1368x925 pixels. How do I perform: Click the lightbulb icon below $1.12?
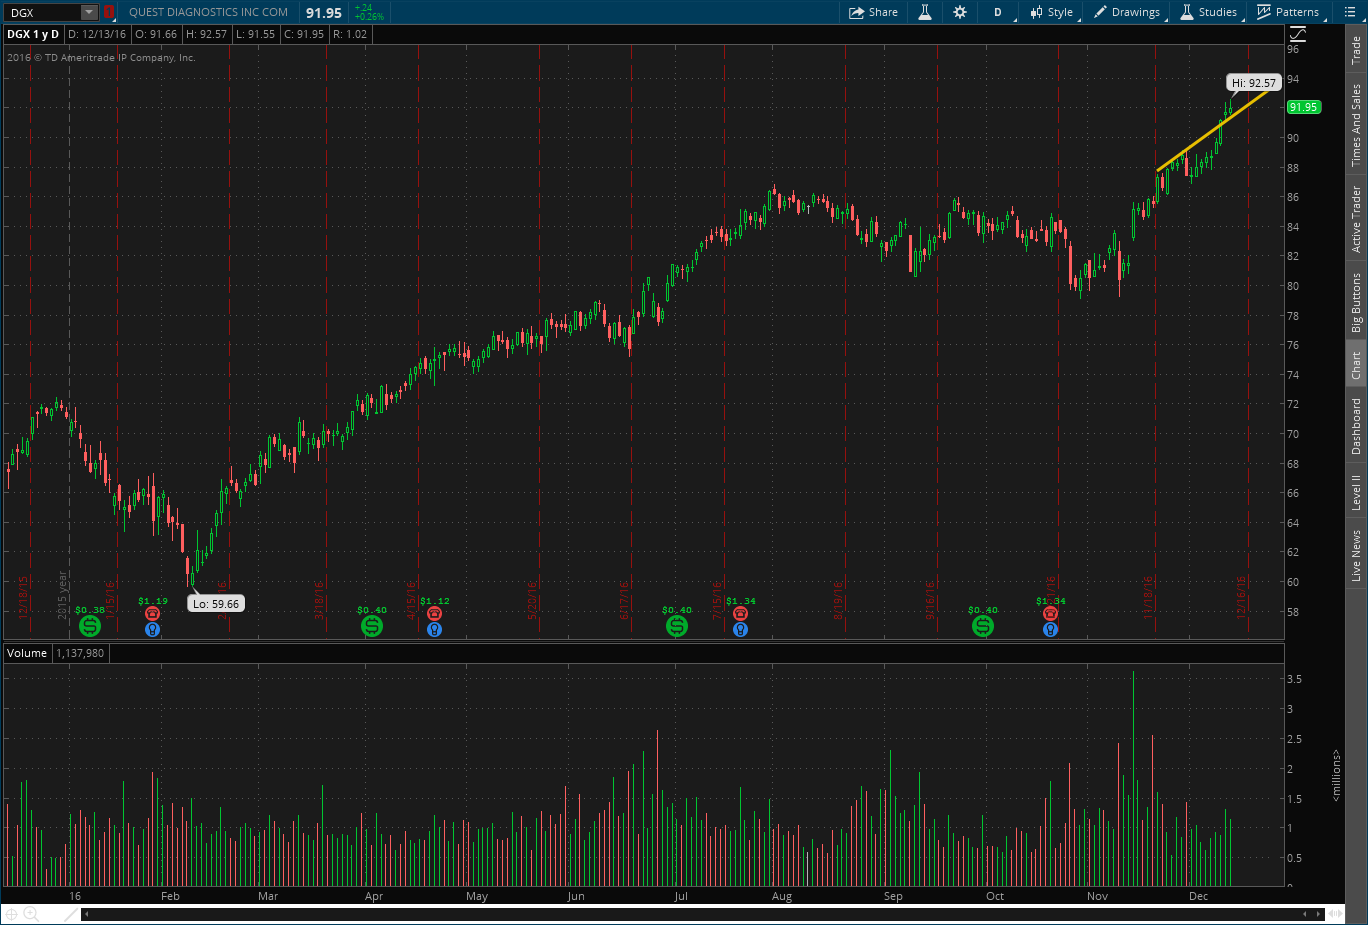(434, 630)
